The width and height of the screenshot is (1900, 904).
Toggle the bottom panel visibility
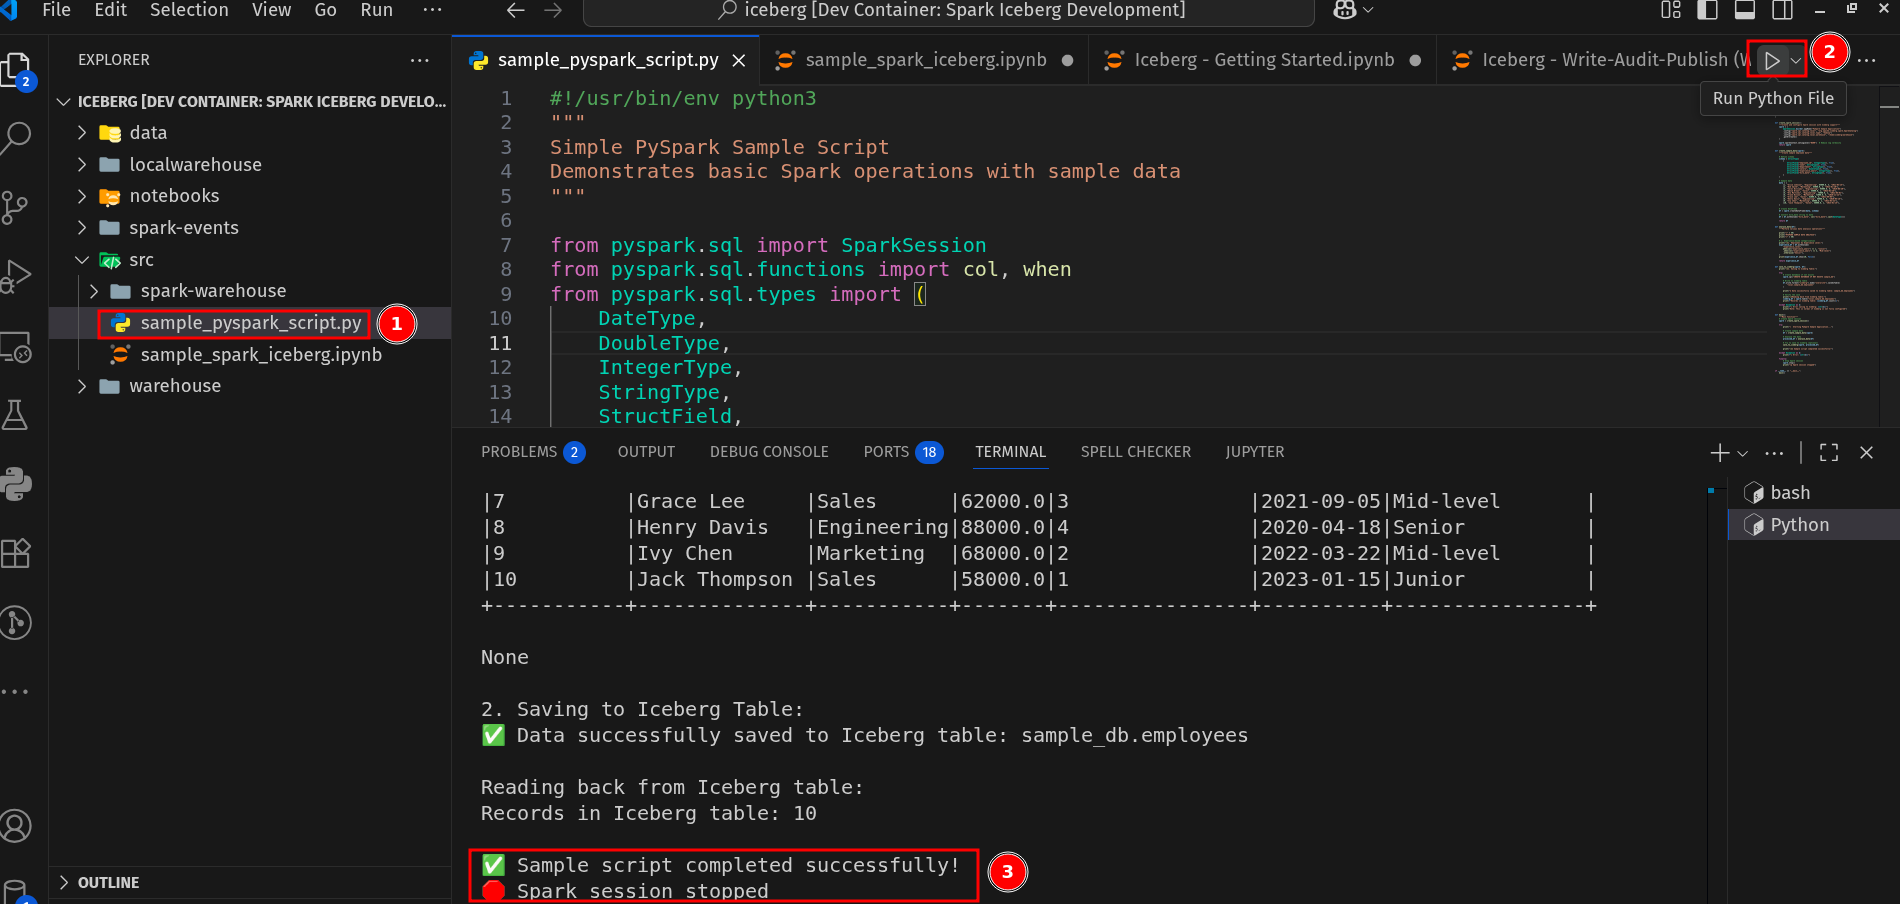point(1745,10)
